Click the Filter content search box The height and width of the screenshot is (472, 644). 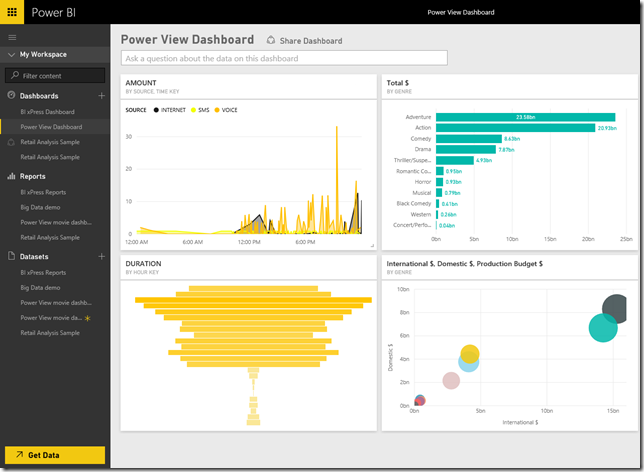coord(55,76)
